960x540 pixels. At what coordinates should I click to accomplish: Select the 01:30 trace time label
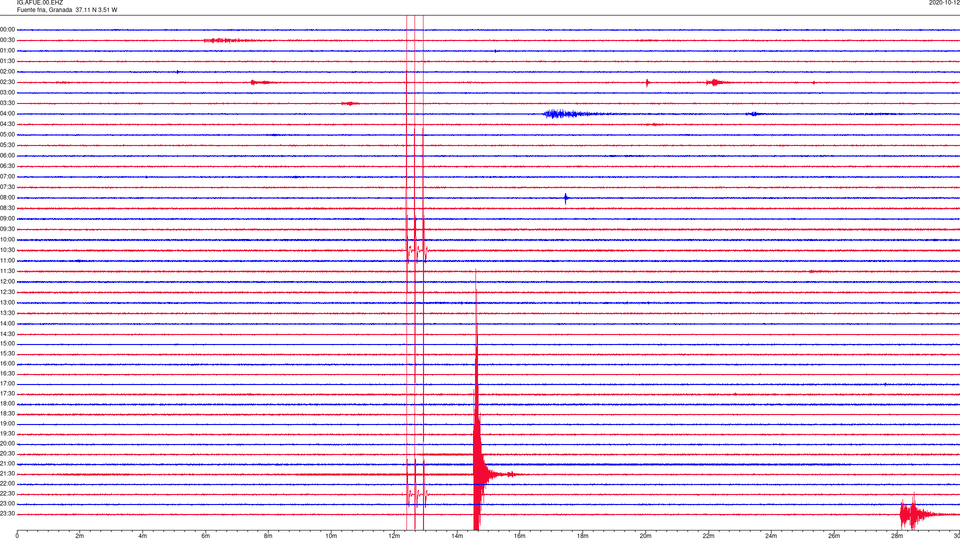click(7, 61)
